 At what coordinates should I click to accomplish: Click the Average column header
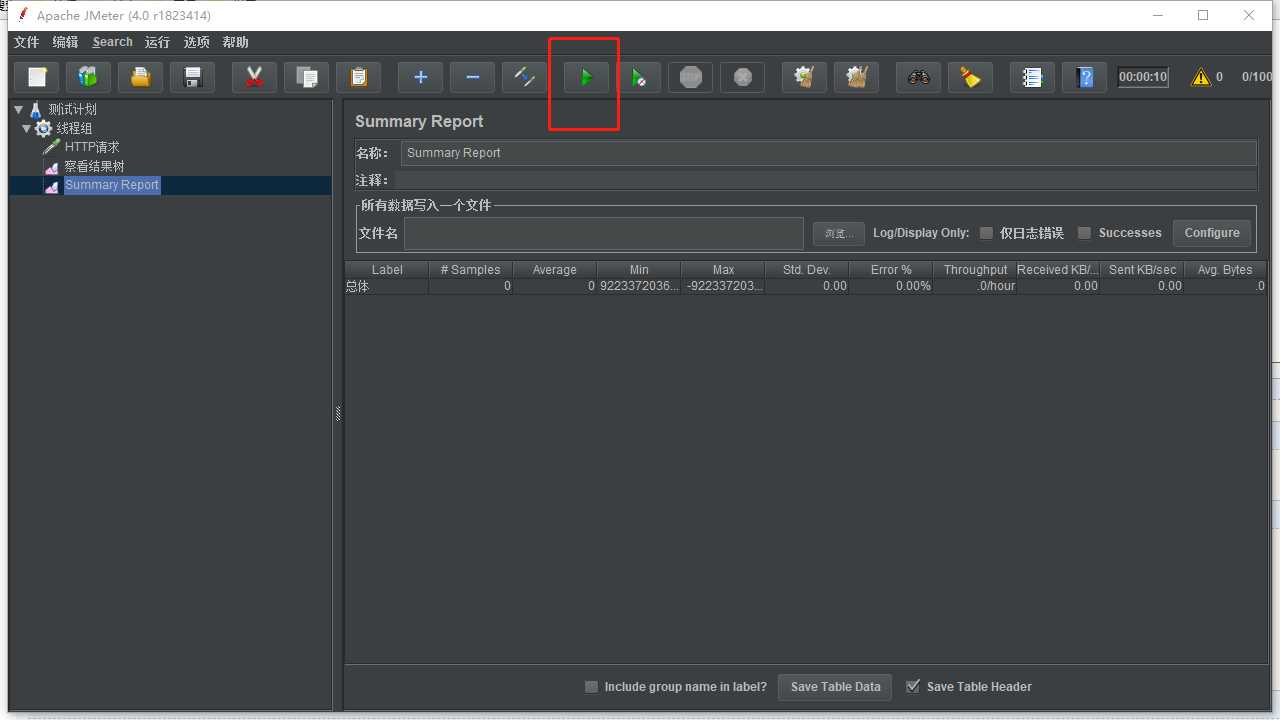(555, 270)
